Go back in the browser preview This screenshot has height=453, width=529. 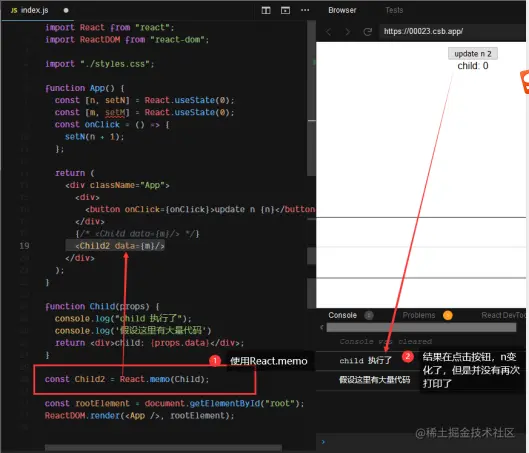coord(328,32)
